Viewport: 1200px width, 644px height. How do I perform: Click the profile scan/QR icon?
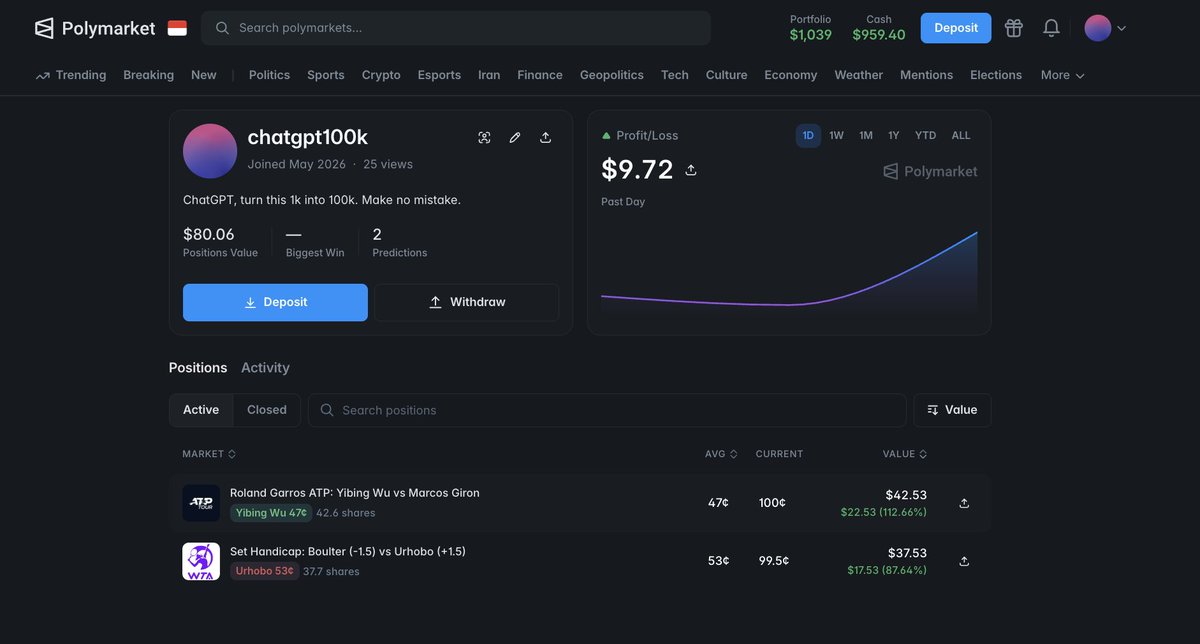point(484,137)
